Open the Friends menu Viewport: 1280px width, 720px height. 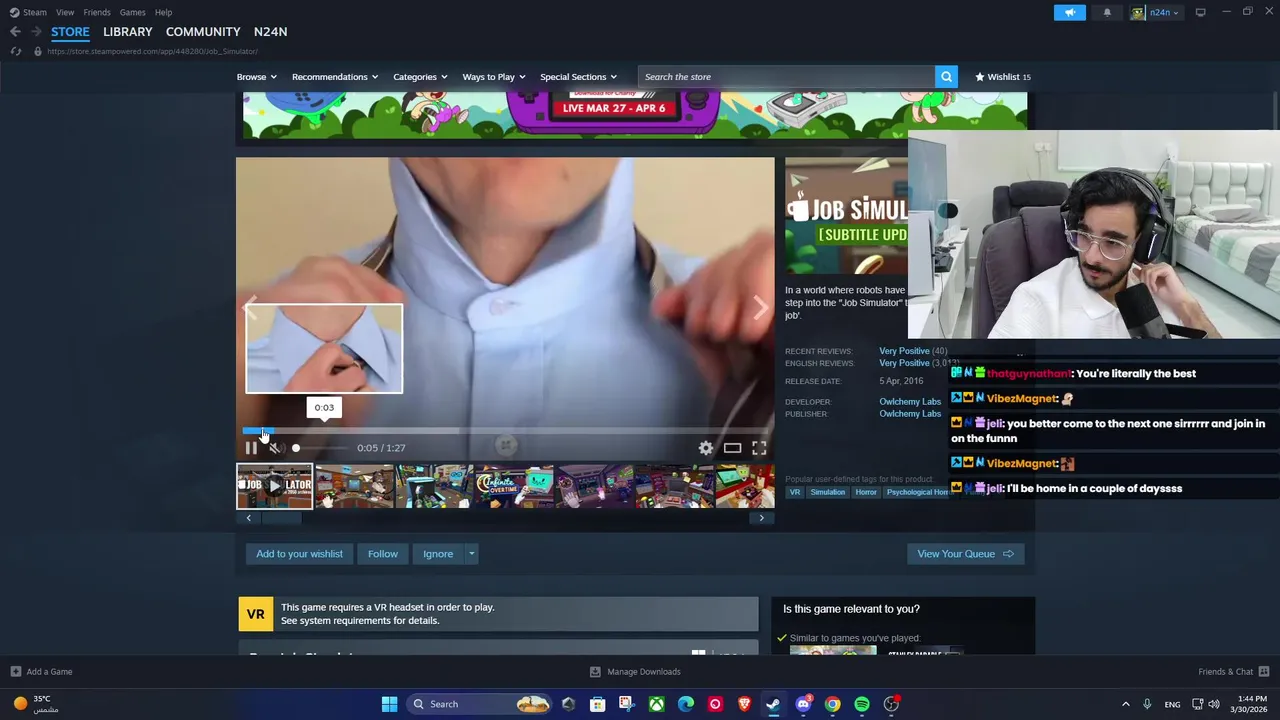point(97,12)
